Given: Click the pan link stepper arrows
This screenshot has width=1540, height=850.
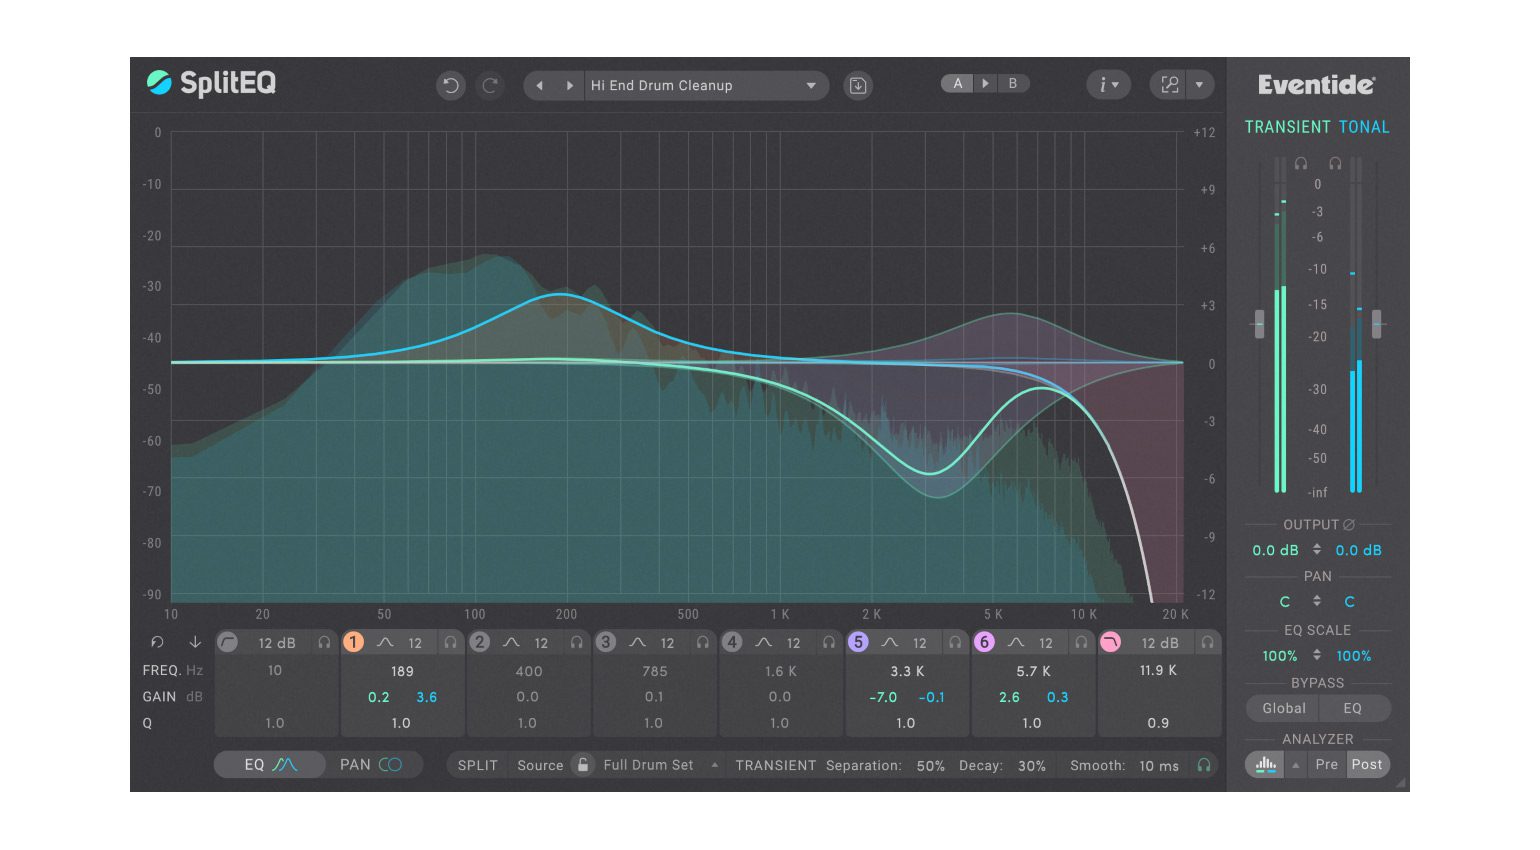Looking at the screenshot, I should 1317,601.
